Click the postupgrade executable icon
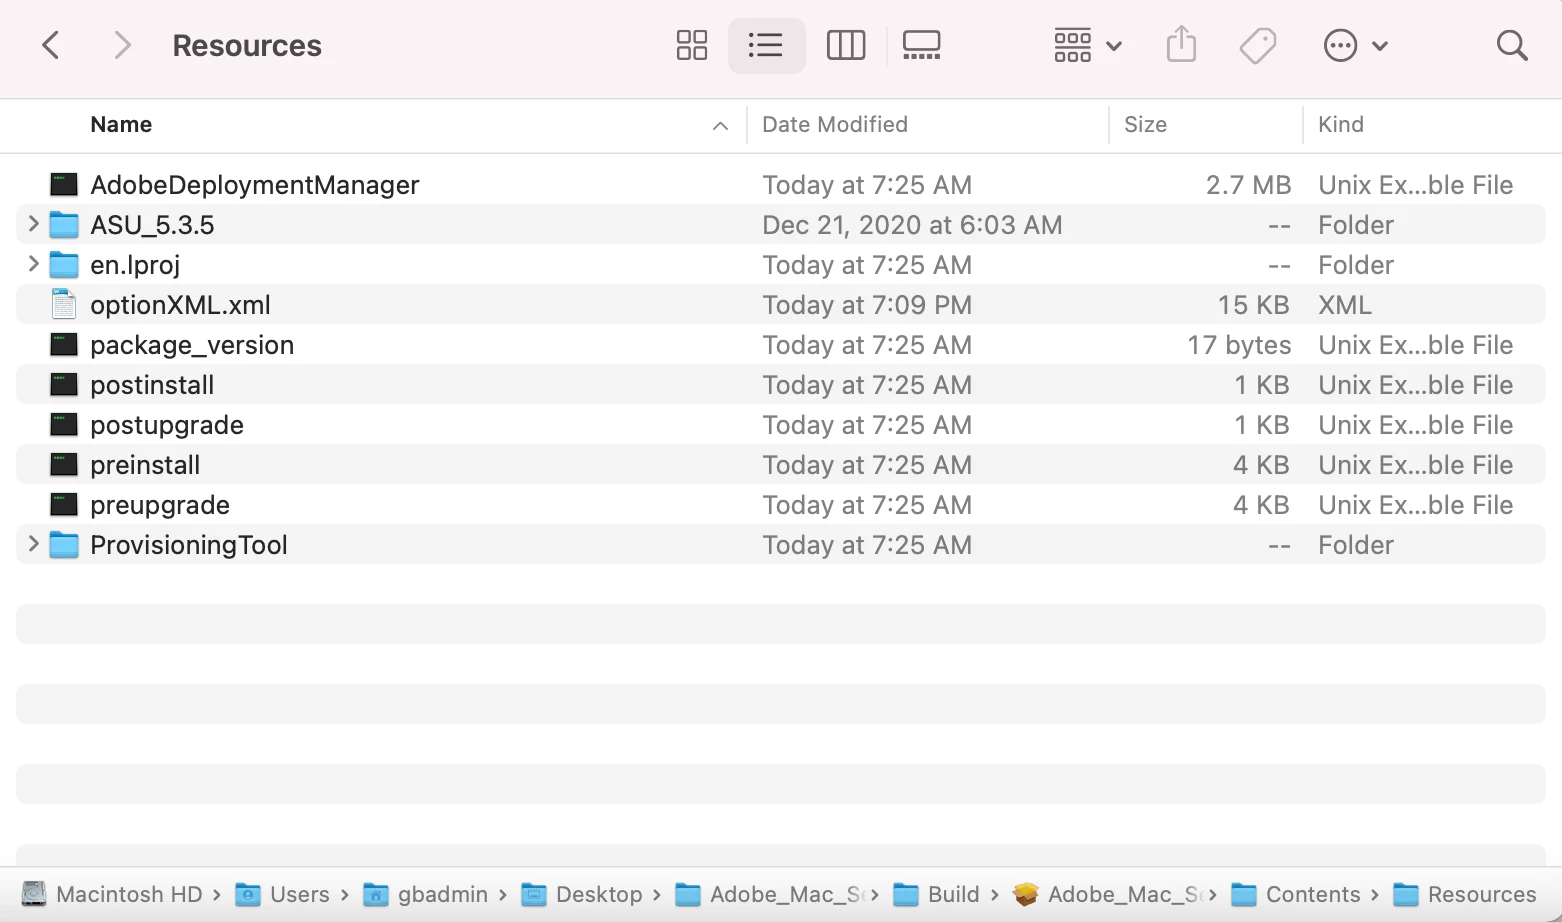This screenshot has height=922, width=1562. click(64, 424)
